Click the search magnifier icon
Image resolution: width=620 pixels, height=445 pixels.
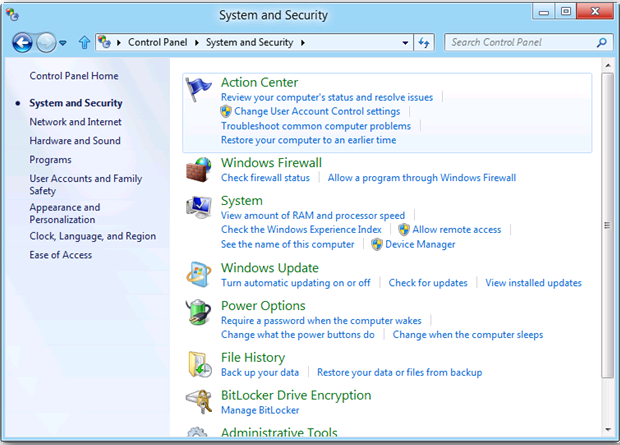click(x=601, y=42)
